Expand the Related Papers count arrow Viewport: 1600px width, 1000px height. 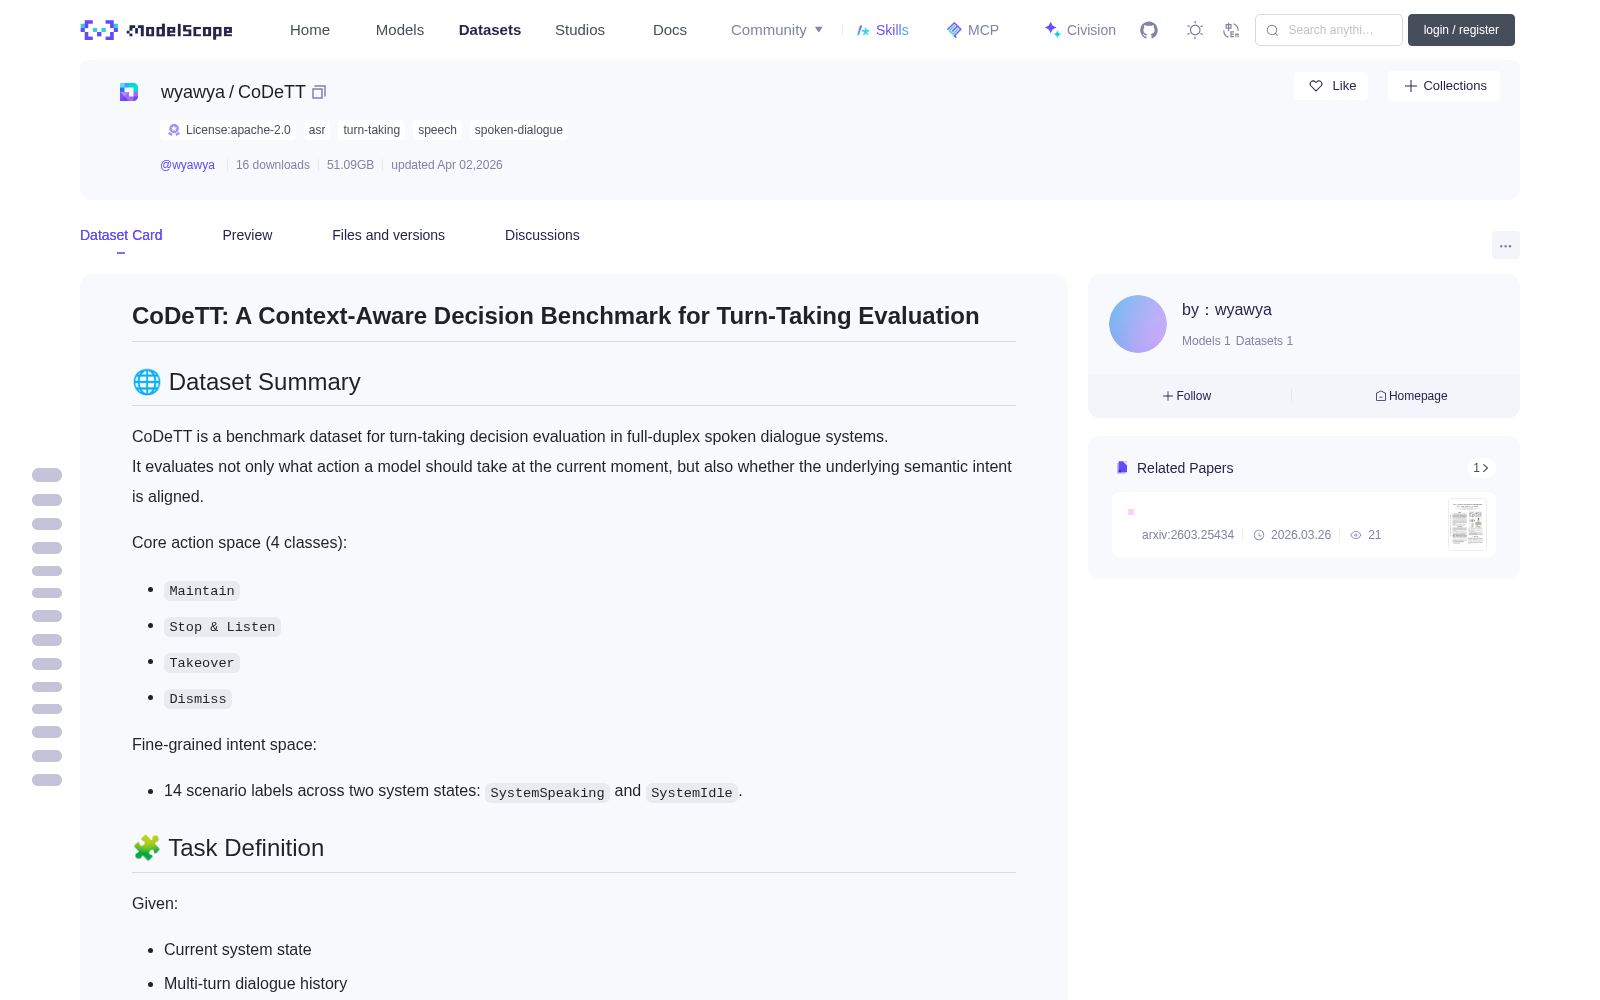[x=1481, y=468]
